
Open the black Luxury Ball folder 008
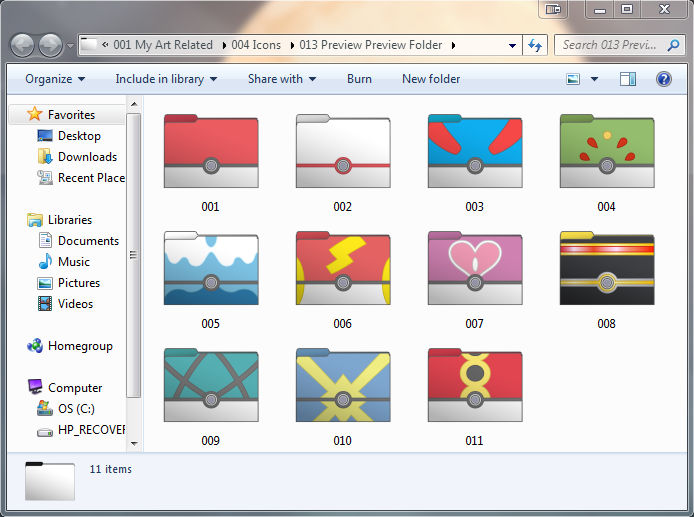(607, 268)
